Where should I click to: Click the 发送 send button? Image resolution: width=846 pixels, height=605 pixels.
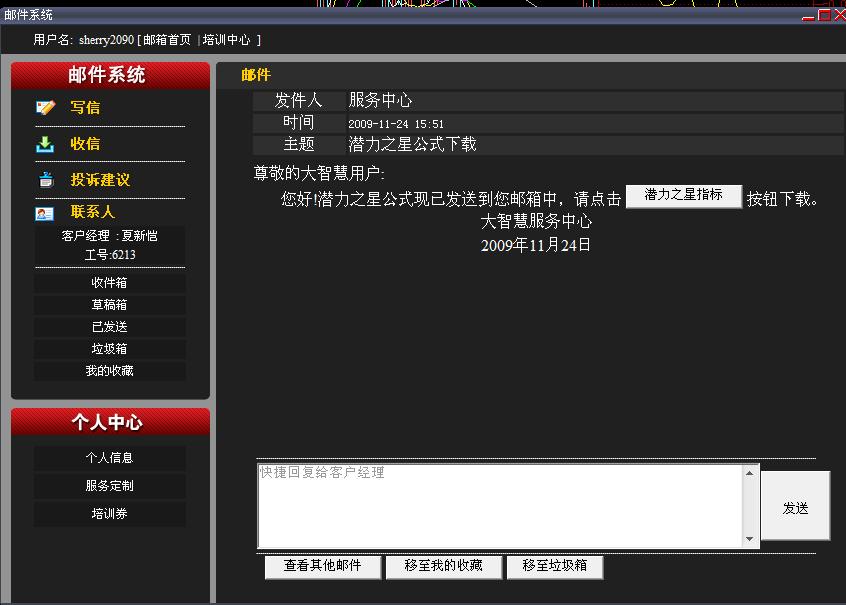click(795, 507)
